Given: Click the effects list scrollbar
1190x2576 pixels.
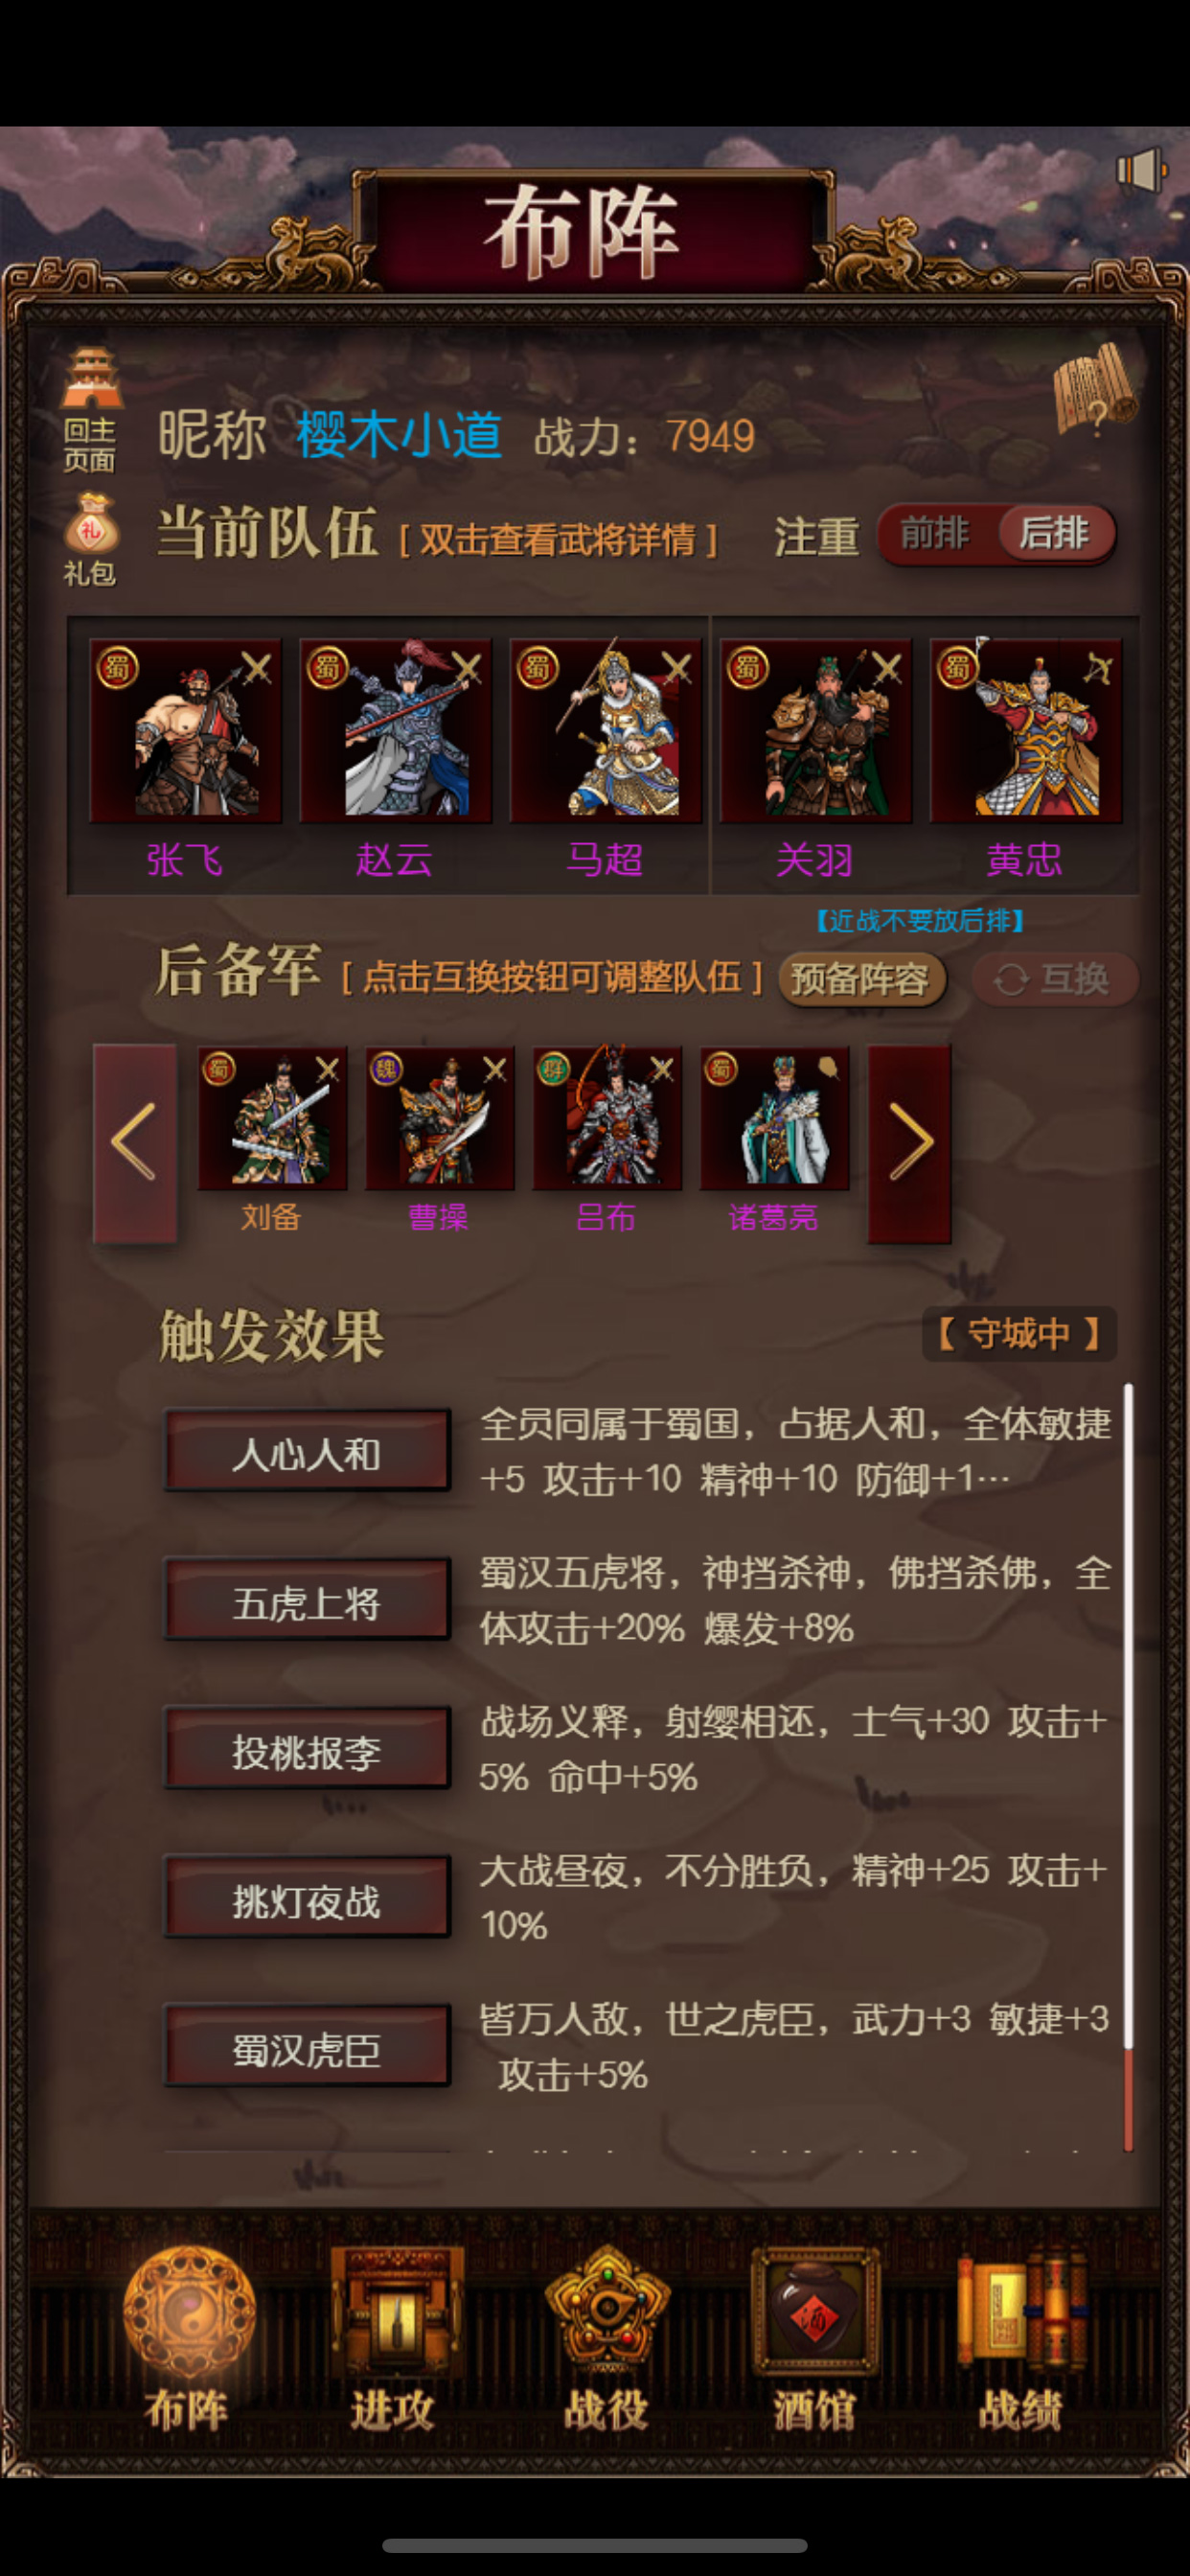Looking at the screenshot, I should click(1128, 1766).
